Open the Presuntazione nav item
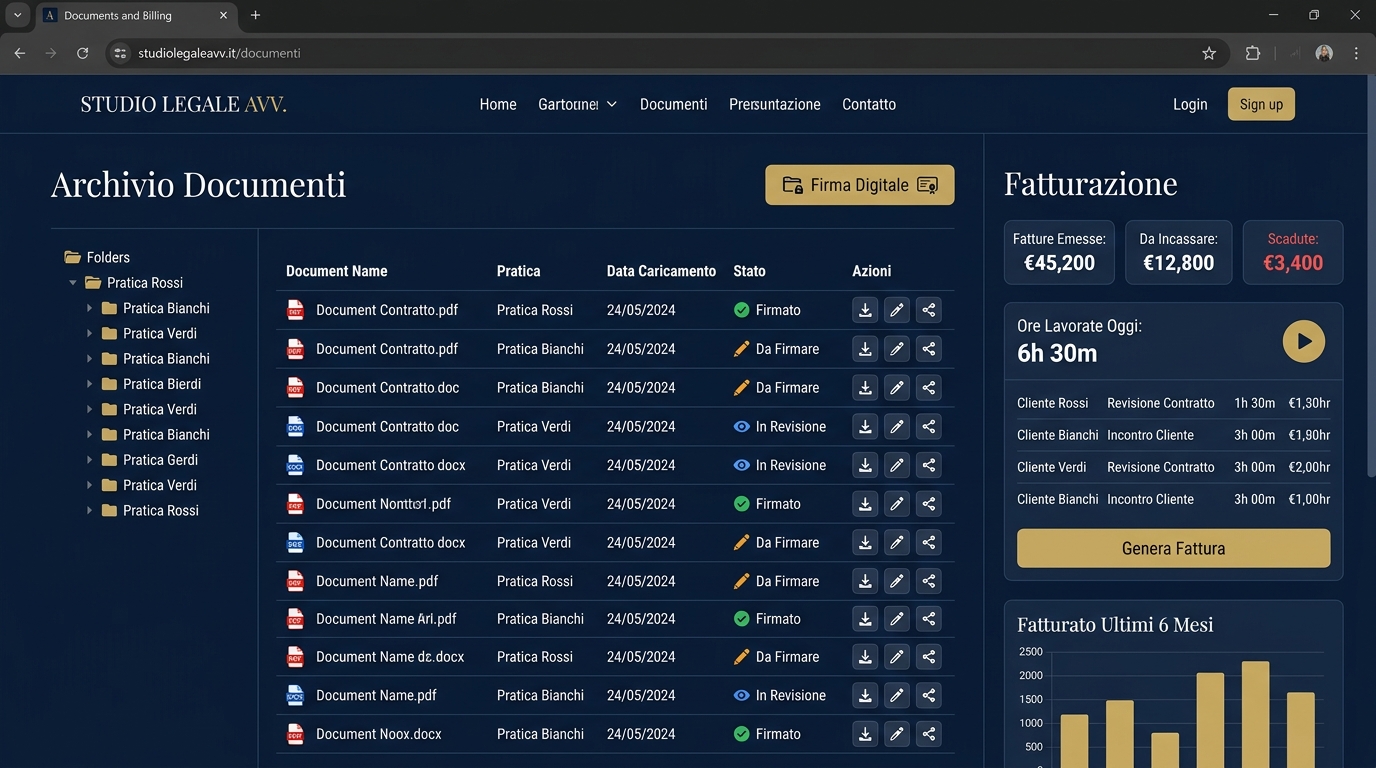Screen dimensions: 1376x768 click(775, 104)
